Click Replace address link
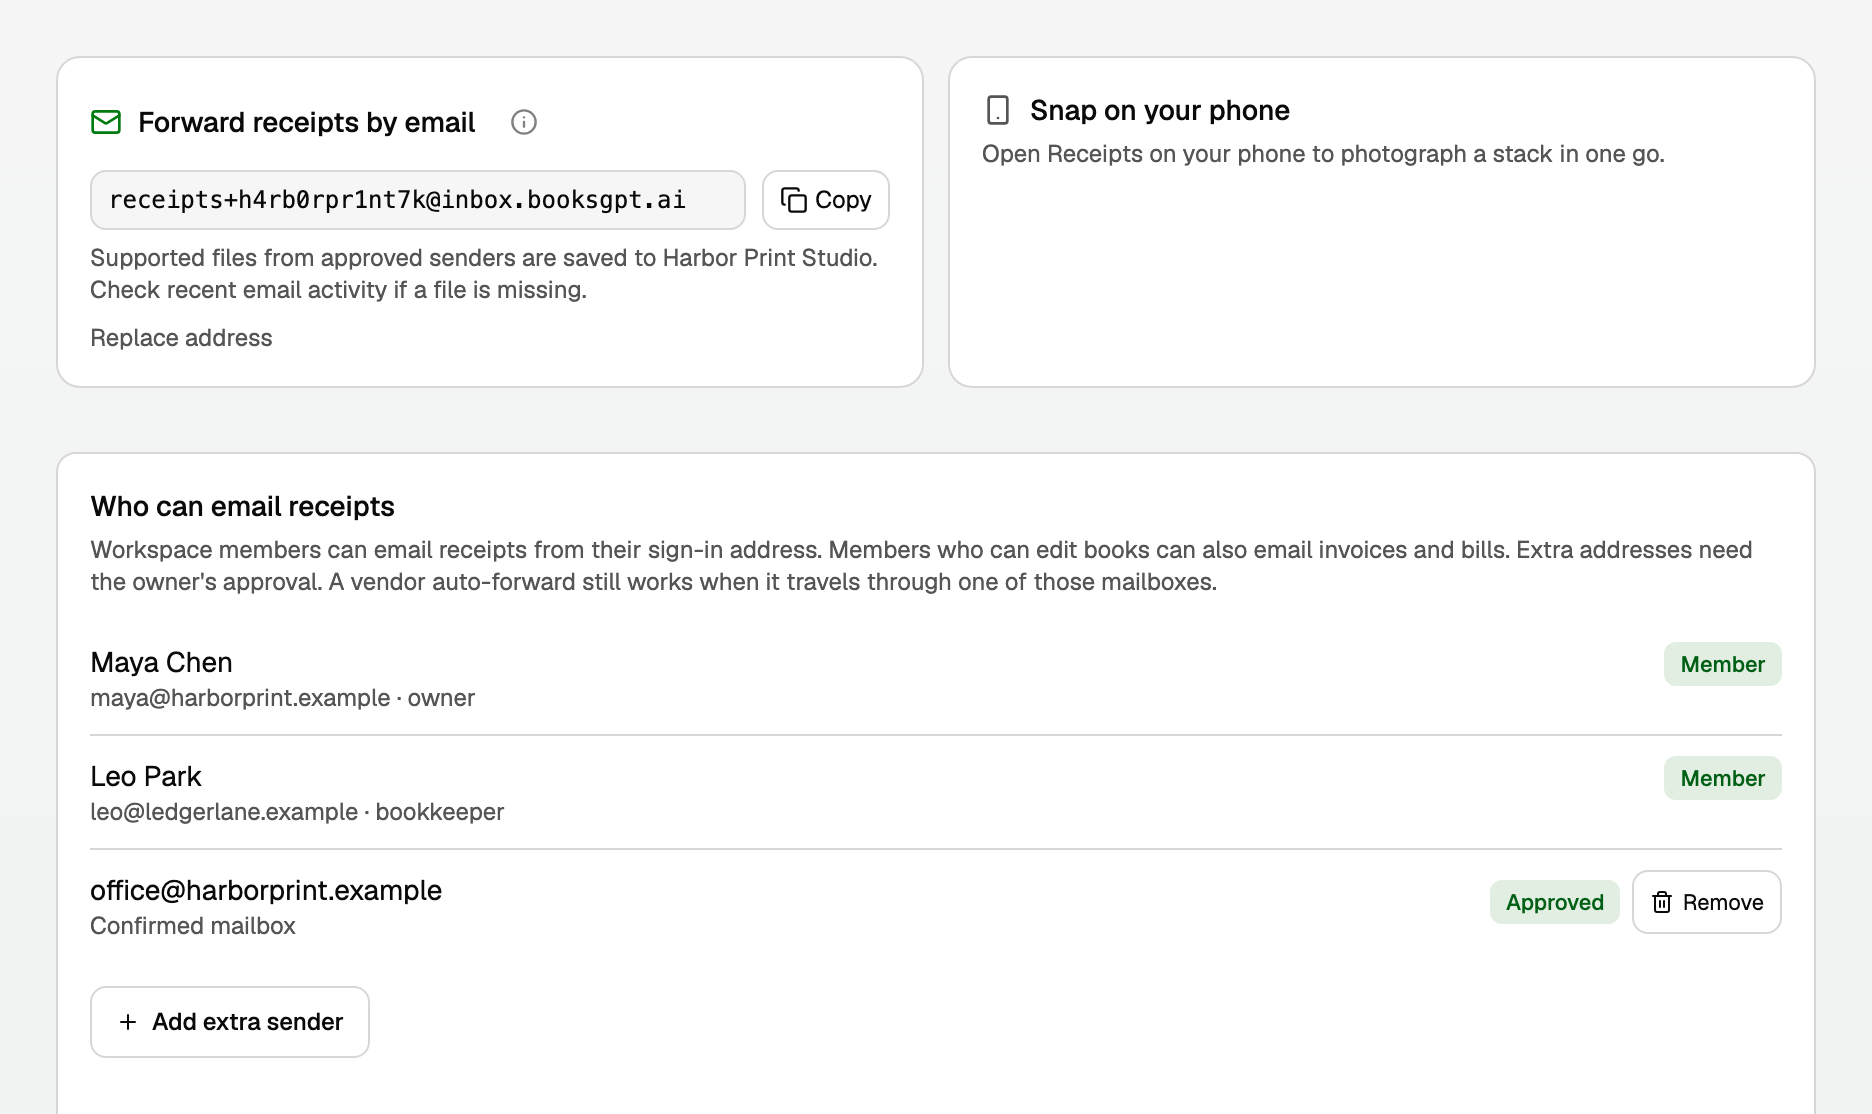Viewport: 1872px width, 1114px height. pos(181,338)
